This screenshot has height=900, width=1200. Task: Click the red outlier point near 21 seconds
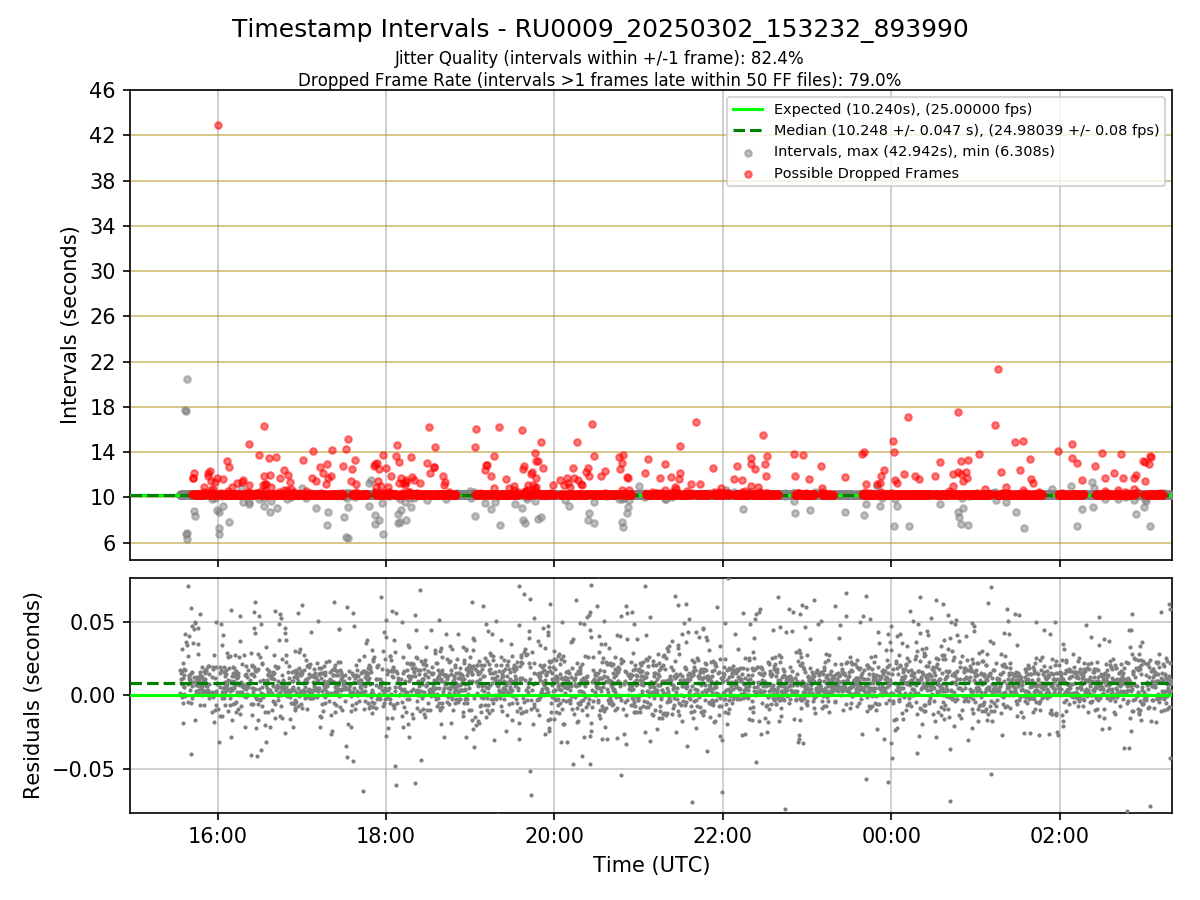point(998,369)
